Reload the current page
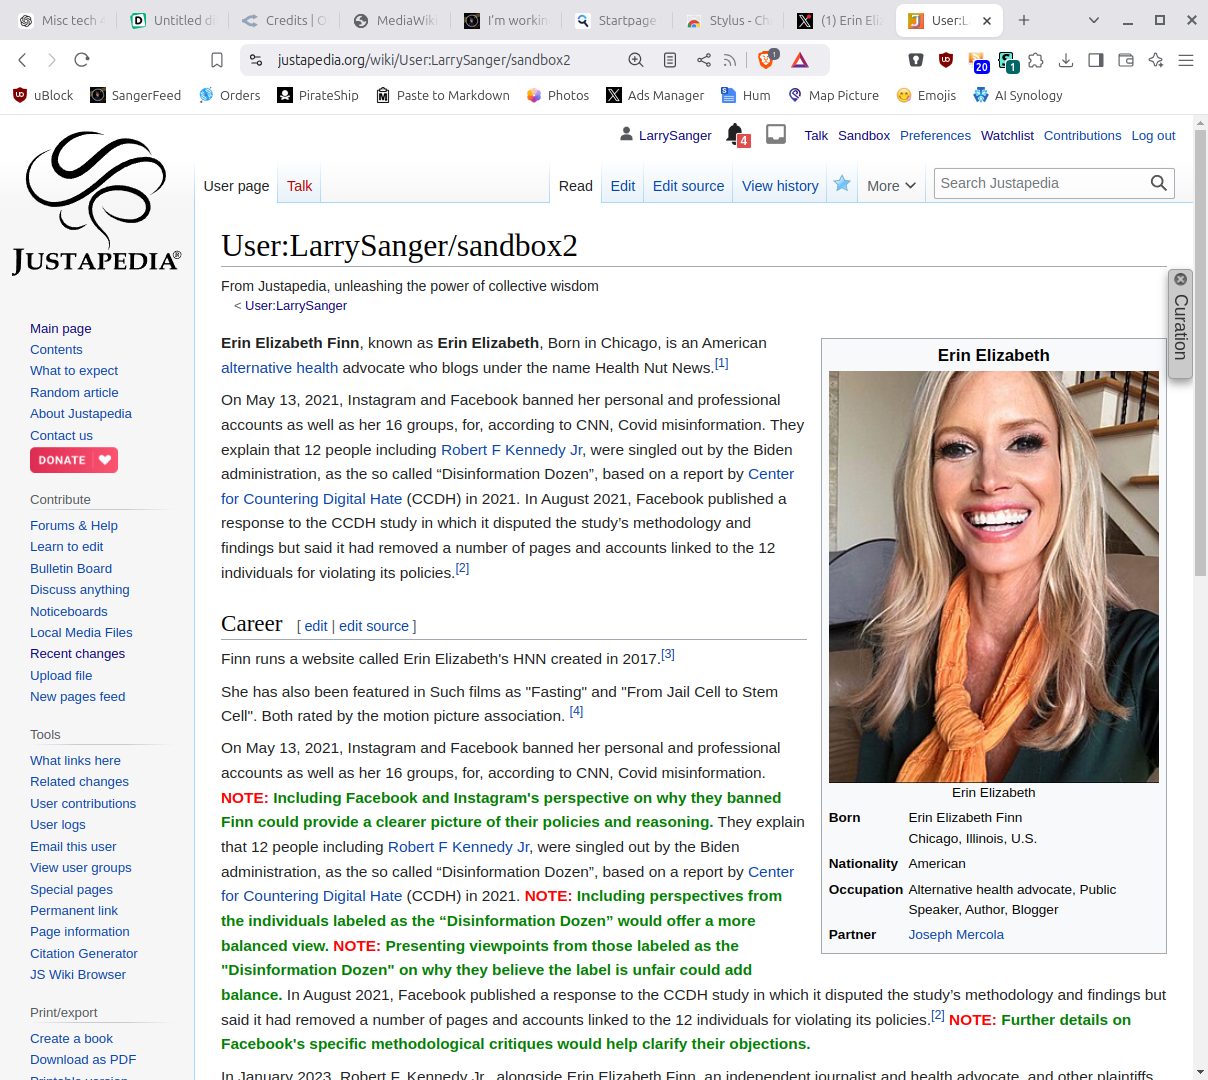 point(82,60)
